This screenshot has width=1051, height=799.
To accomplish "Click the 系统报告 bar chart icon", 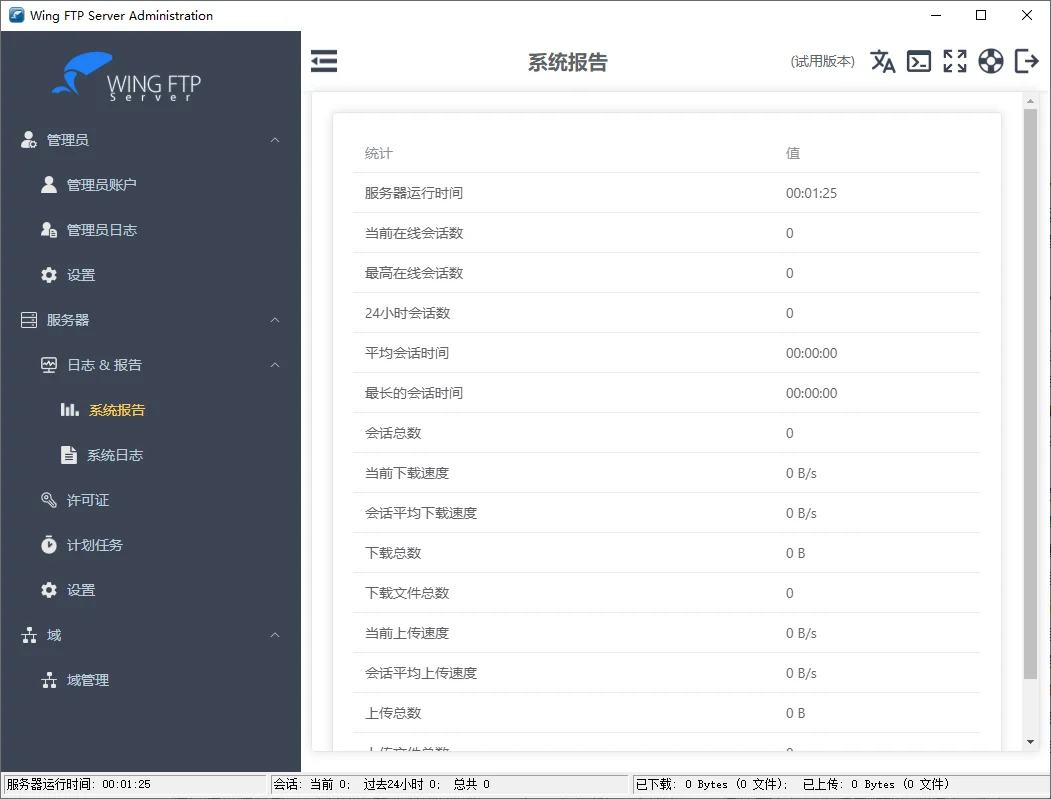I will click(x=70, y=410).
